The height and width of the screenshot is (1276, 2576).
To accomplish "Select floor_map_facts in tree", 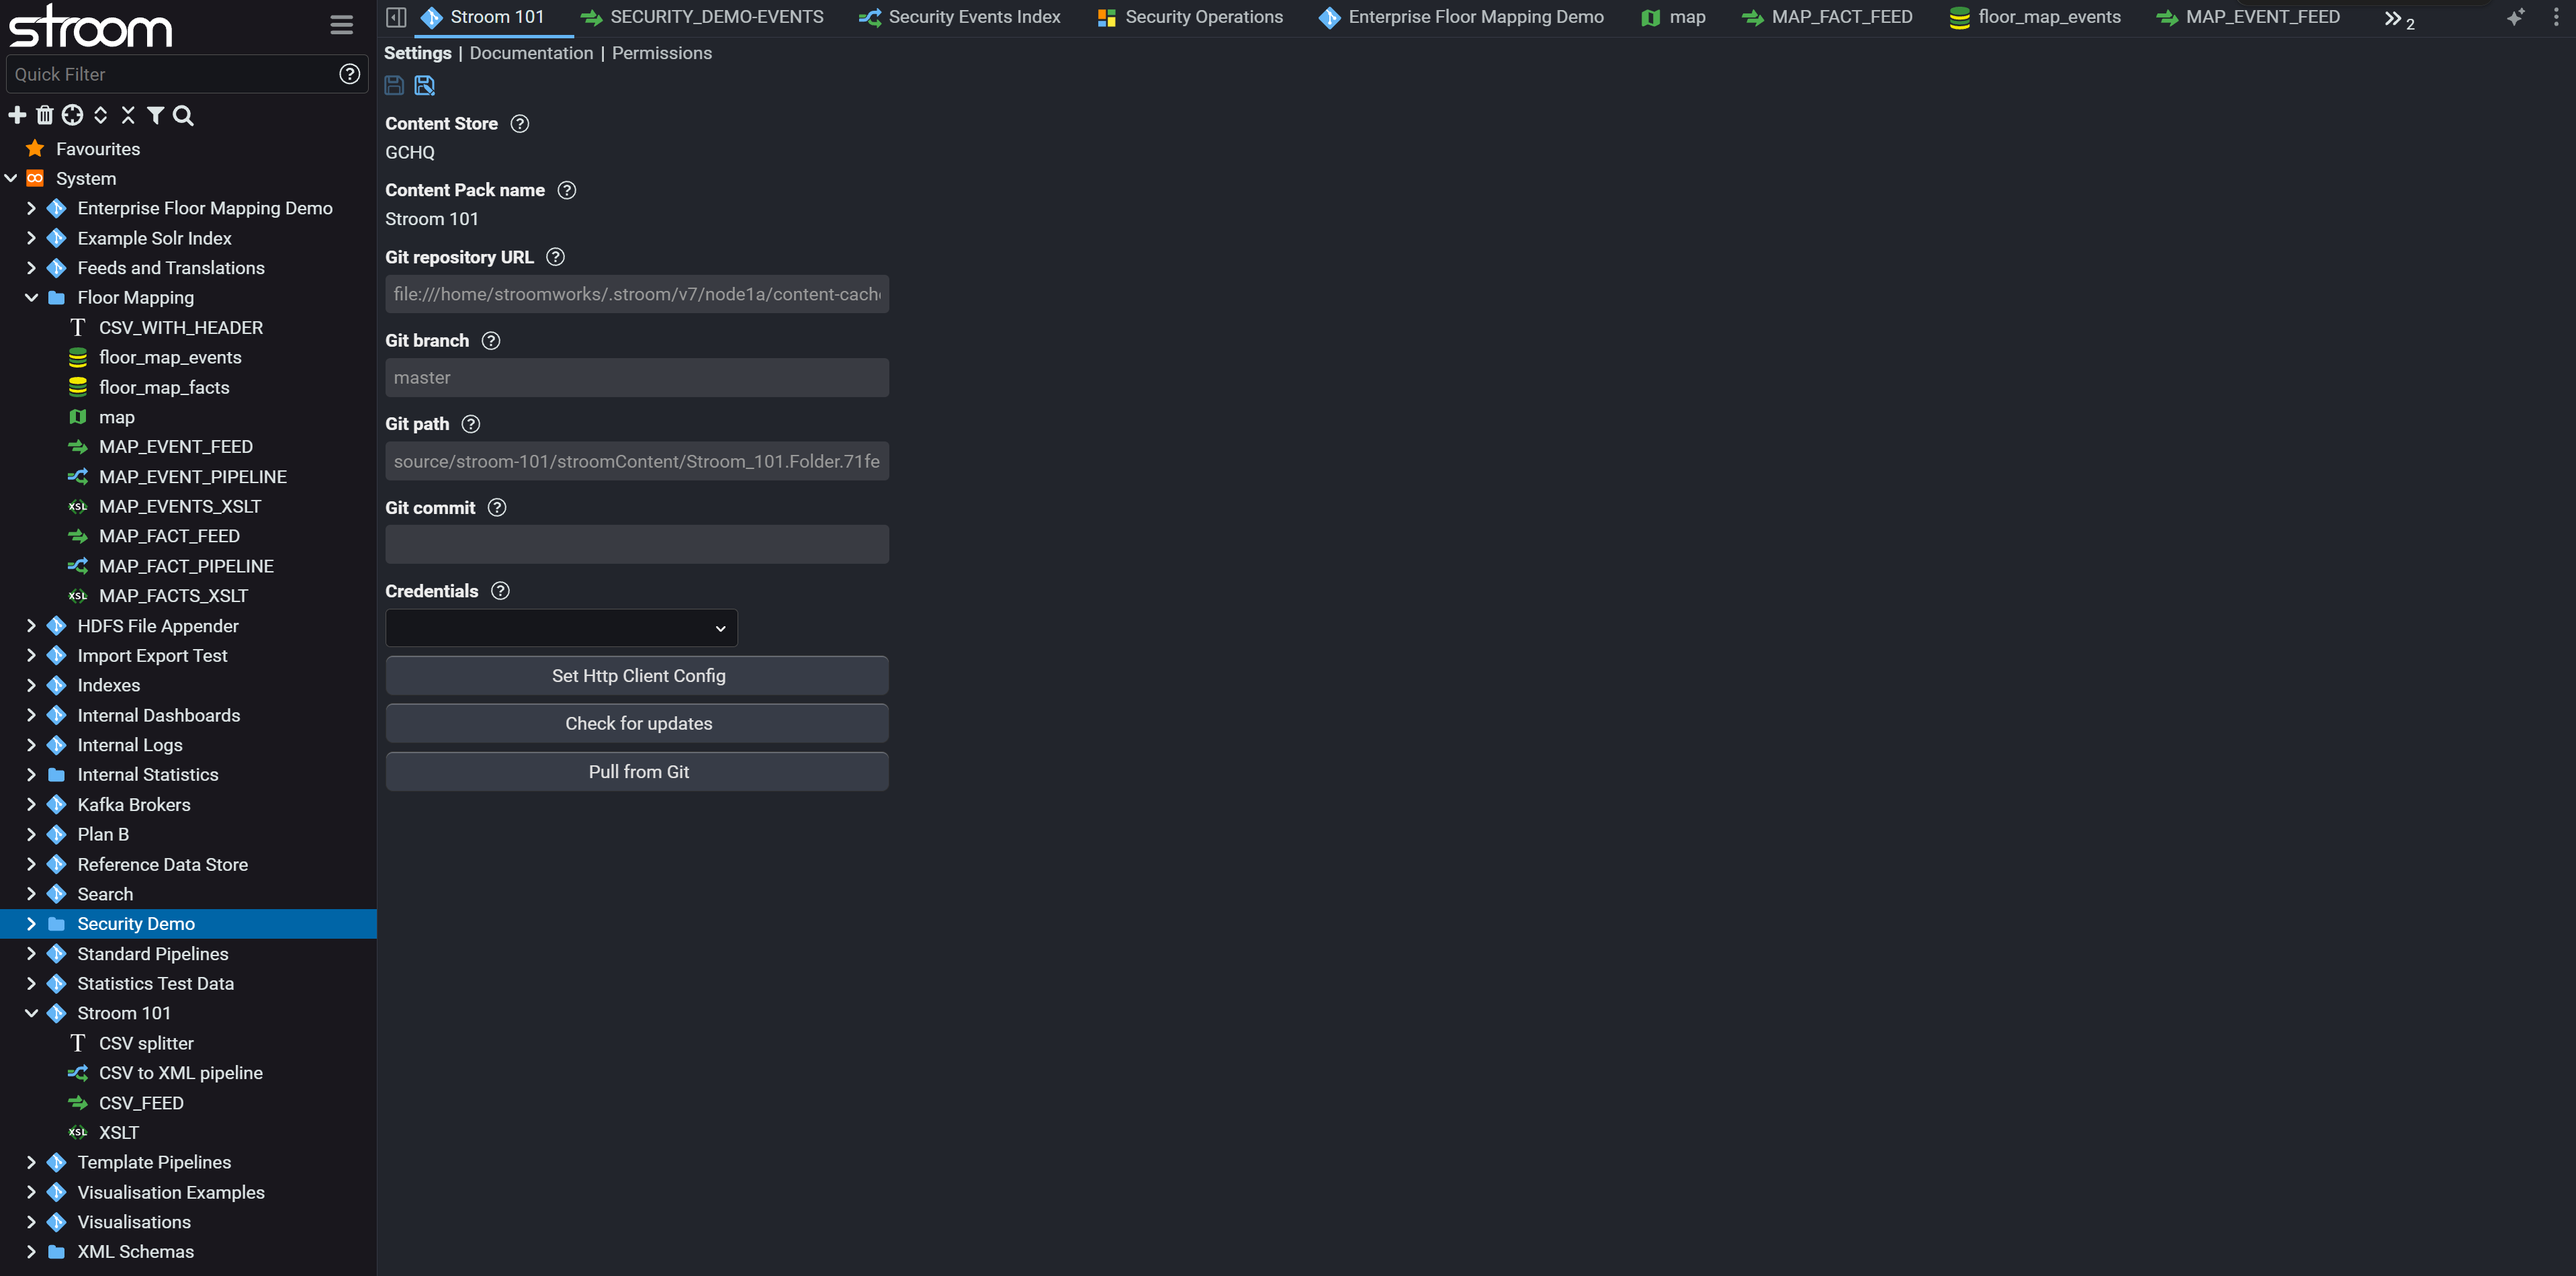I will pyautogui.click(x=164, y=388).
